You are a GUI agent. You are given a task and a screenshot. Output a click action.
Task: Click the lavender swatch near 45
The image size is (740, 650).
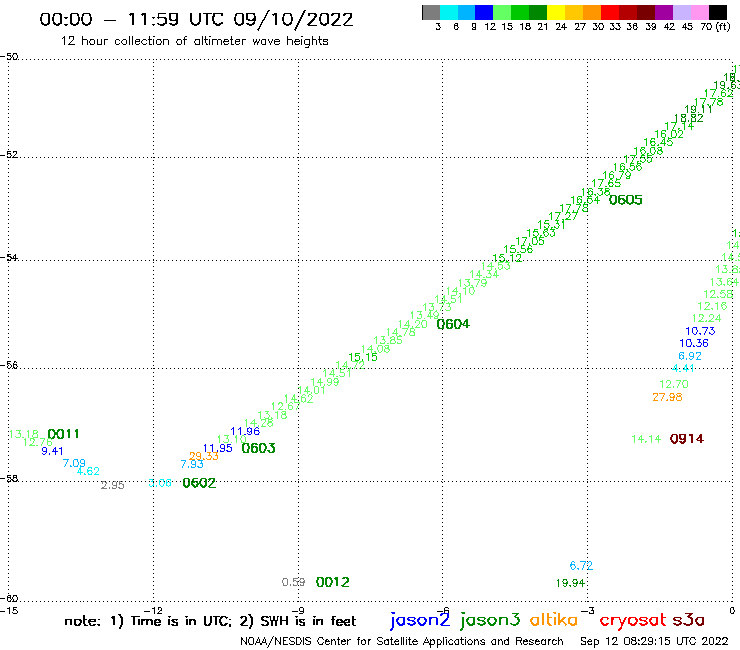[x=682, y=12]
